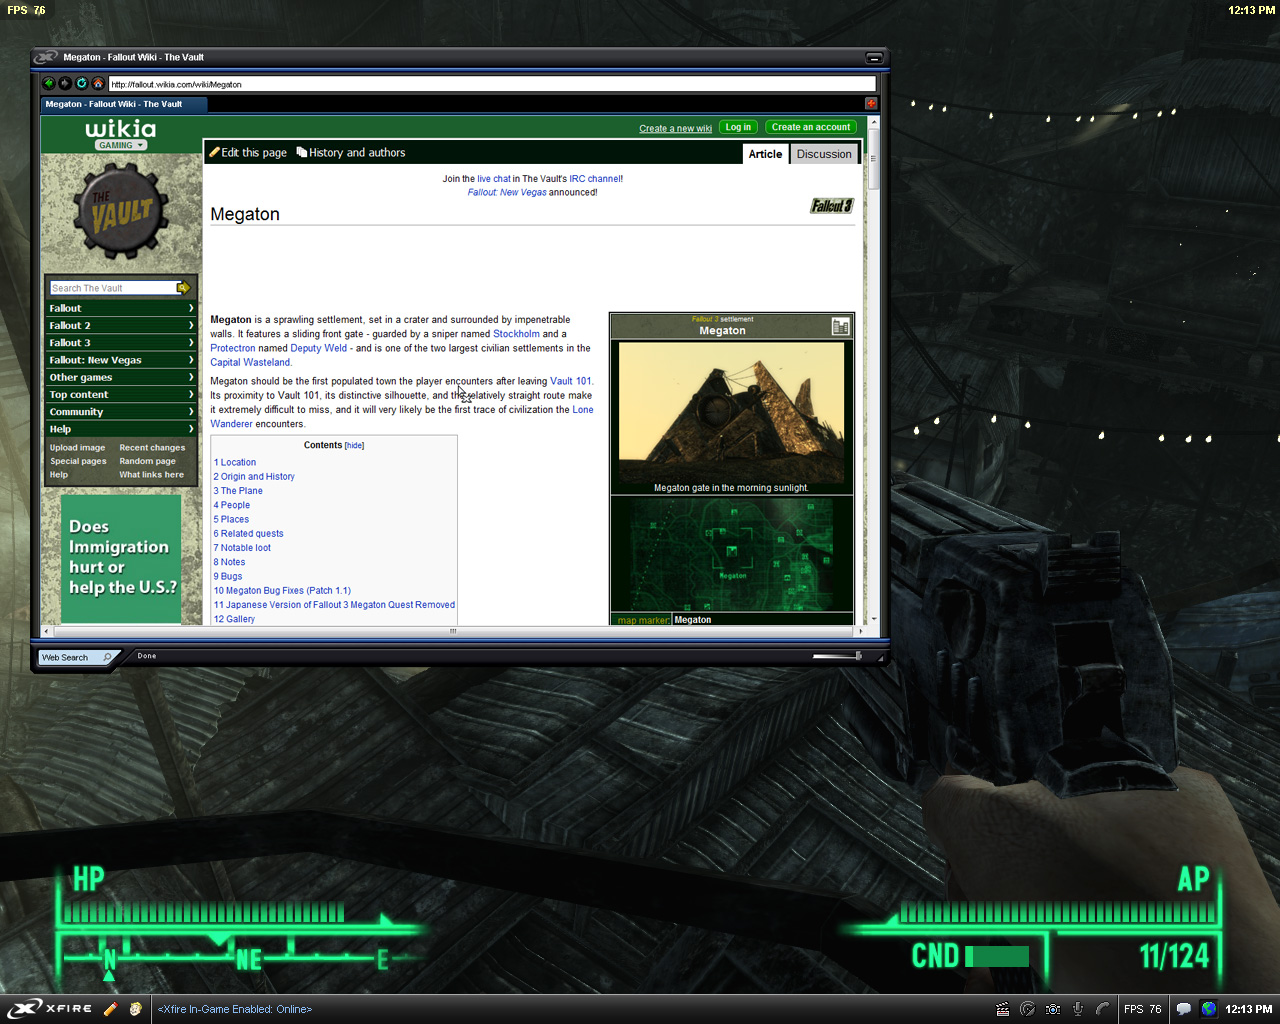Click the search arrow button in Vault search
The height and width of the screenshot is (1024, 1280).
coord(183,288)
